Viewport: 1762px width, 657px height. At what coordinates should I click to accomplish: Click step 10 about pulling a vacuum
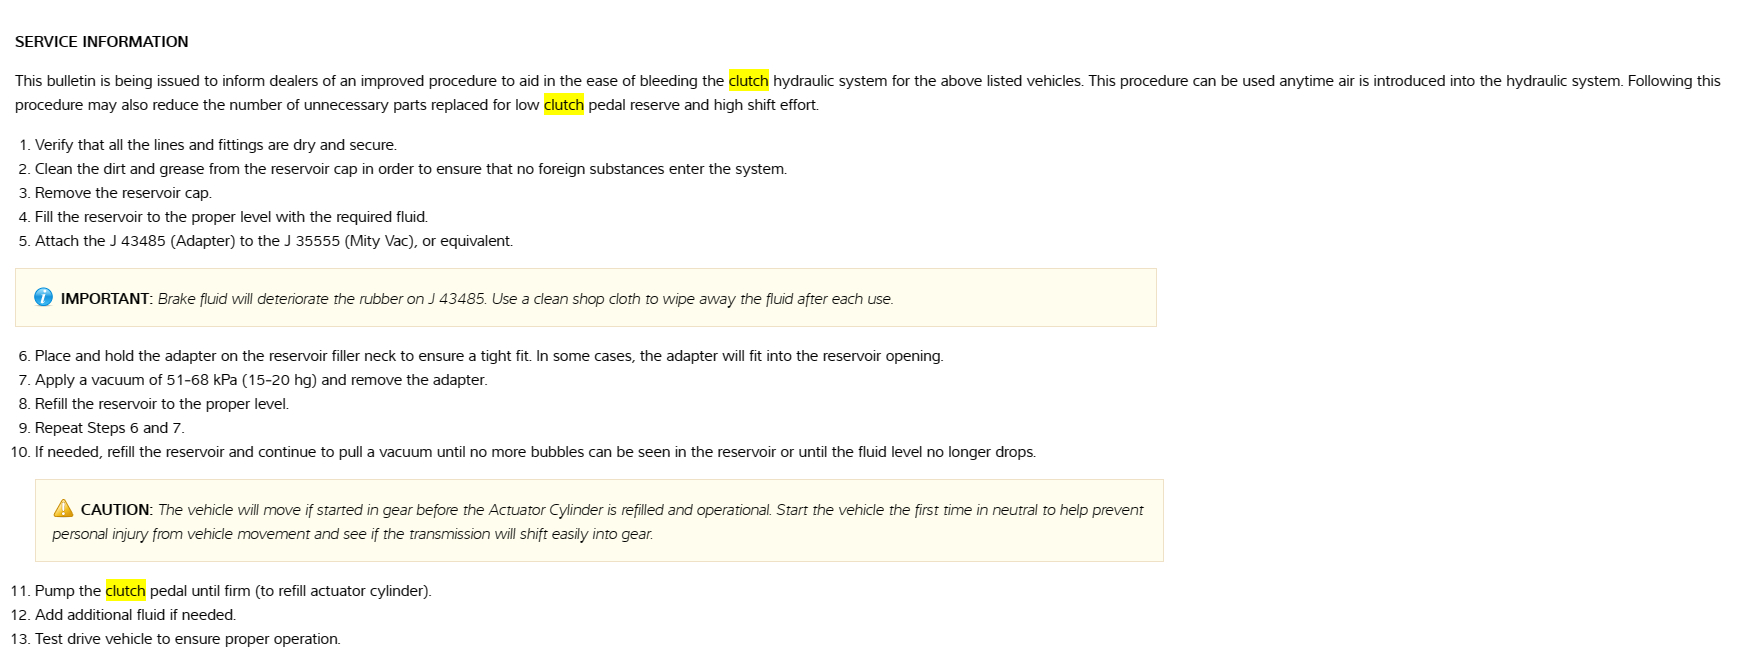(535, 452)
